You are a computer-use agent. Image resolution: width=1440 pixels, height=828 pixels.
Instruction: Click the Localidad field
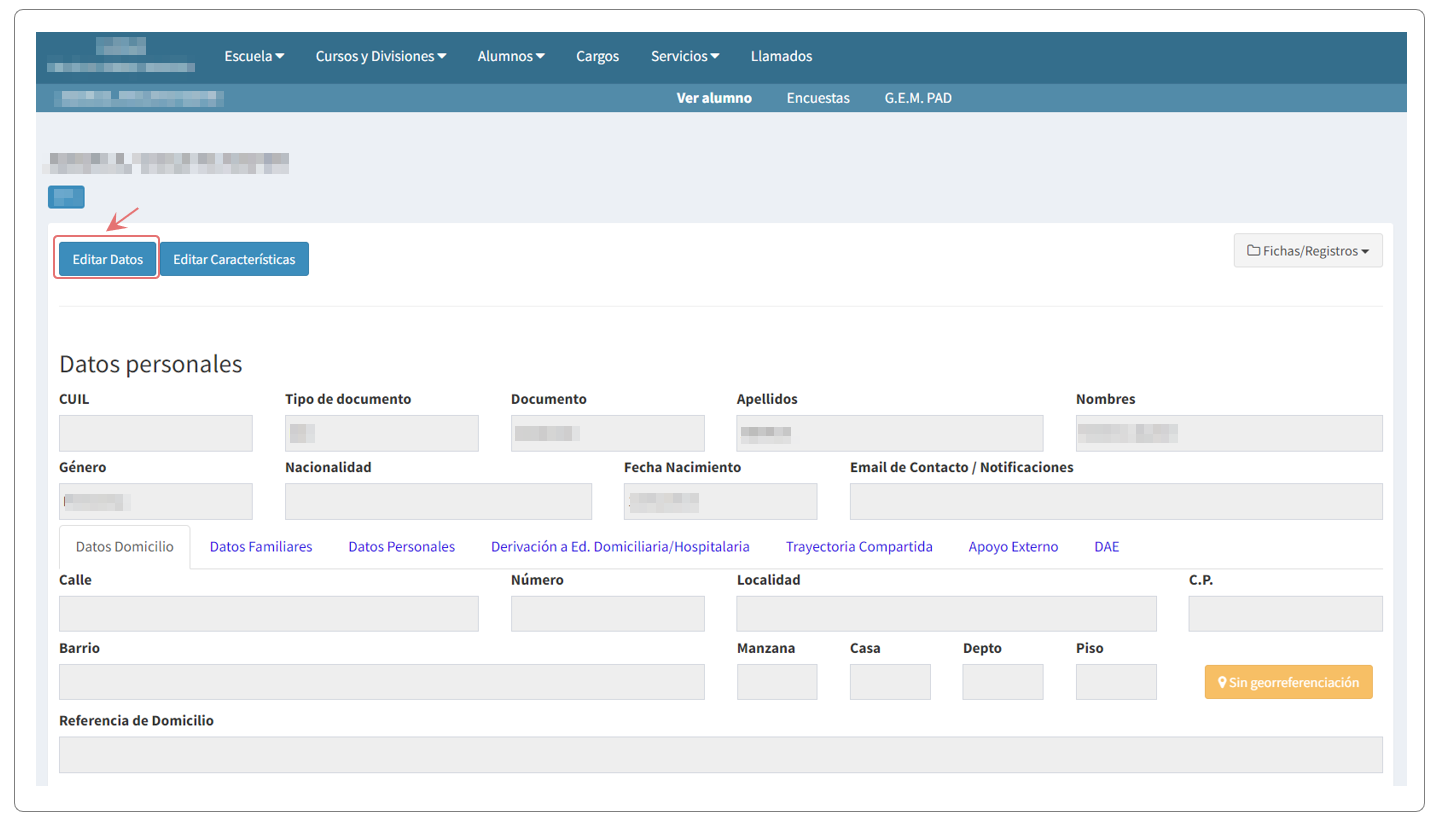pyautogui.click(x=947, y=613)
